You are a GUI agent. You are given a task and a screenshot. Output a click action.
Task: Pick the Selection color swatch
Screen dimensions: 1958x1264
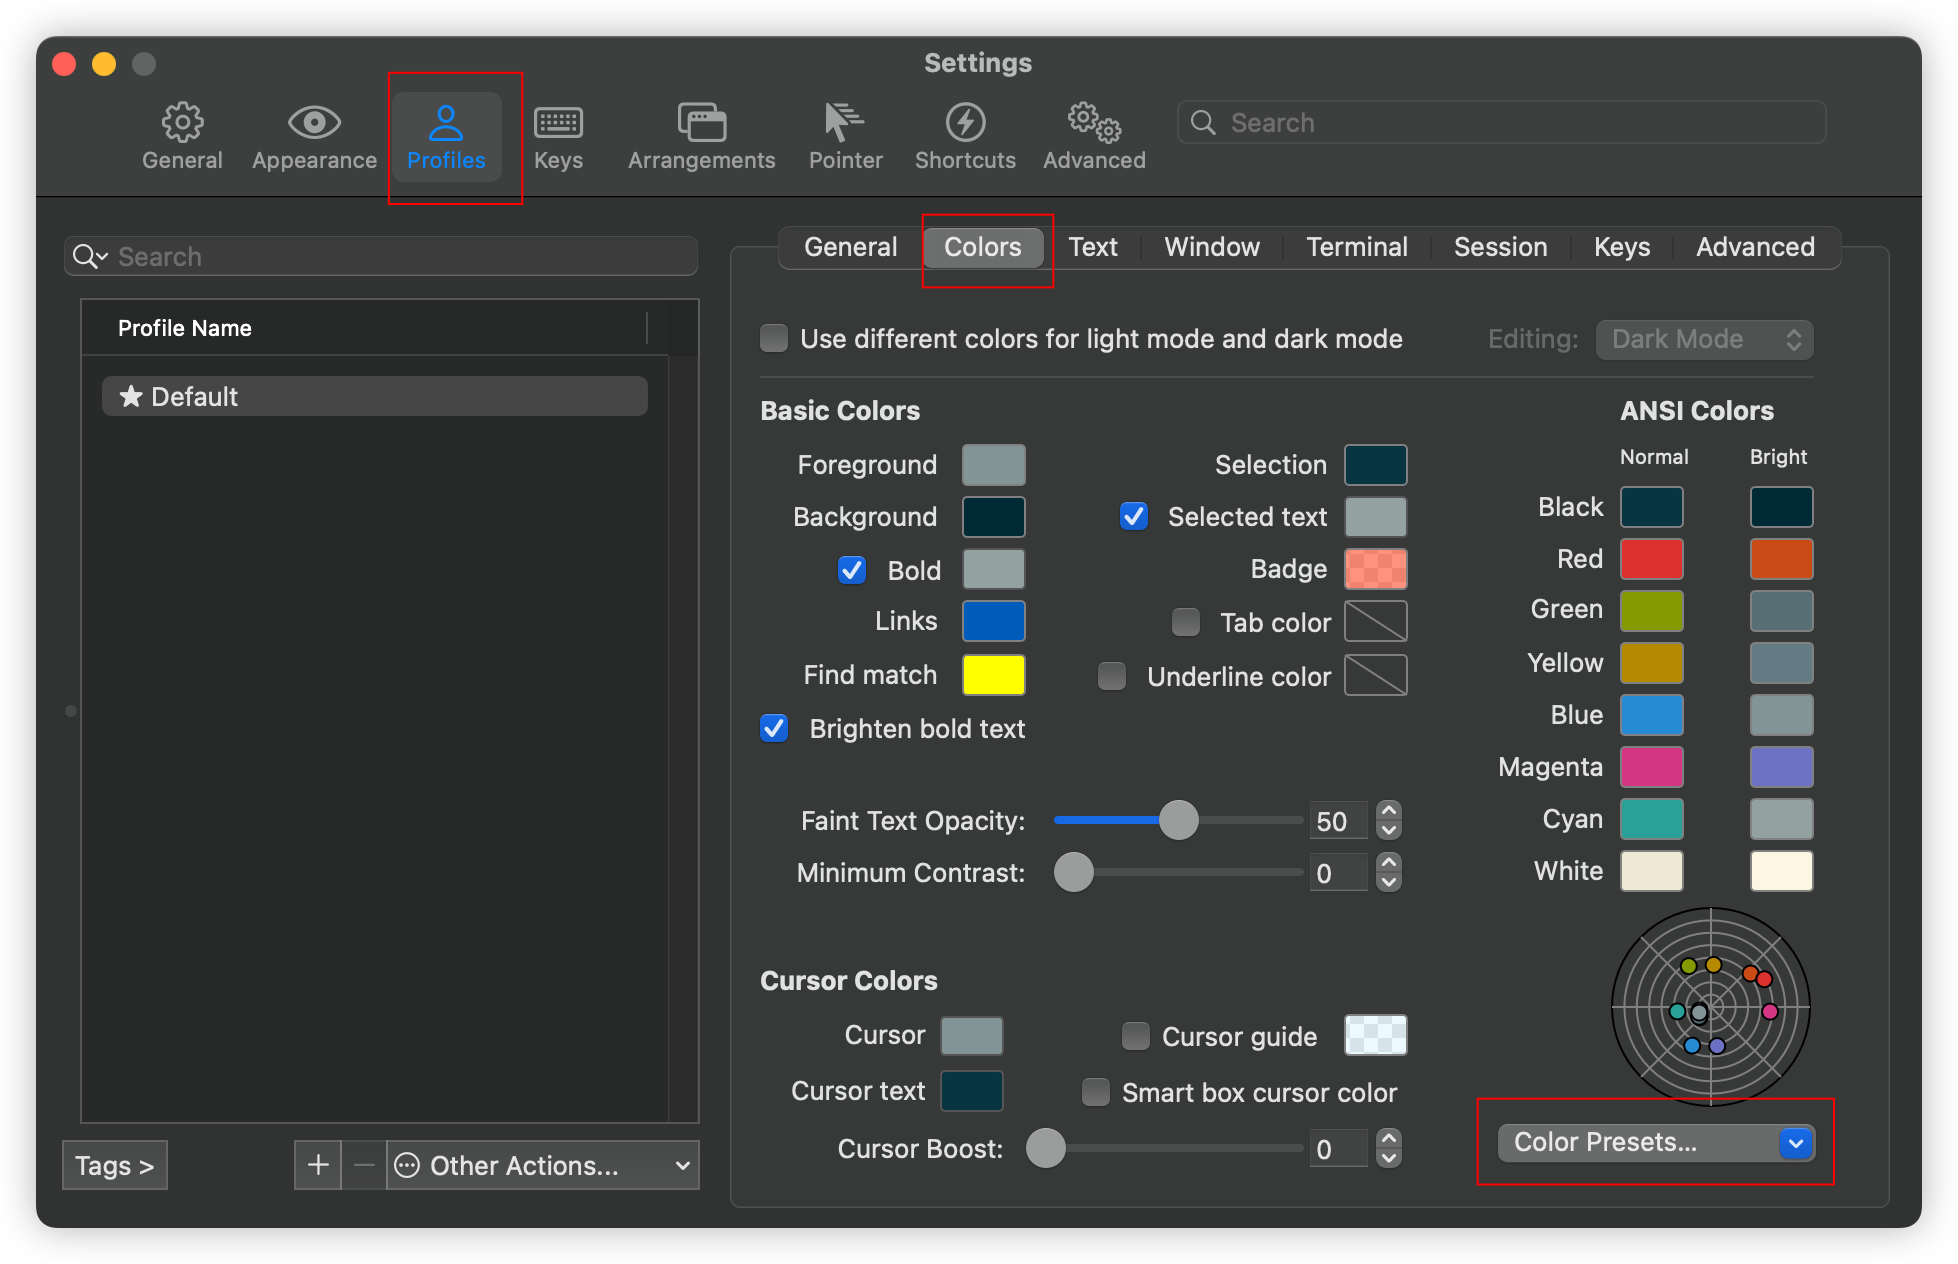pos(1376,465)
